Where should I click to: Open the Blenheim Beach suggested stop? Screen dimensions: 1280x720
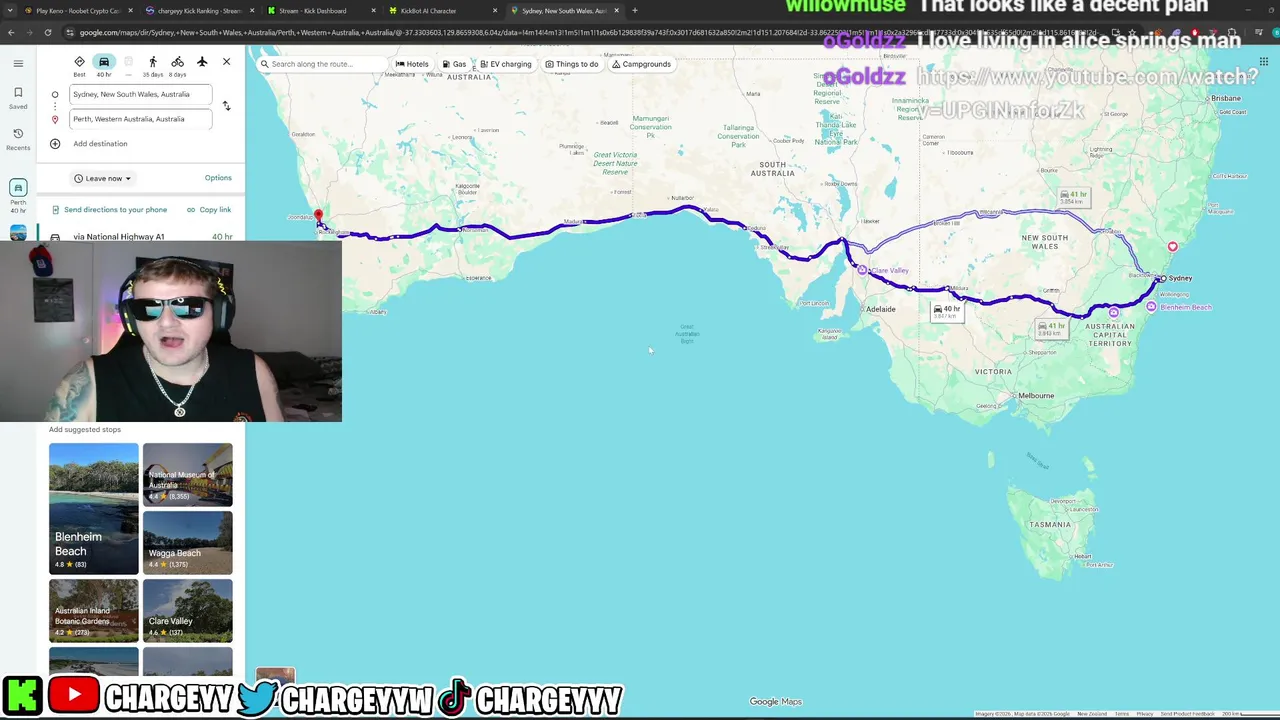[x=94, y=508]
